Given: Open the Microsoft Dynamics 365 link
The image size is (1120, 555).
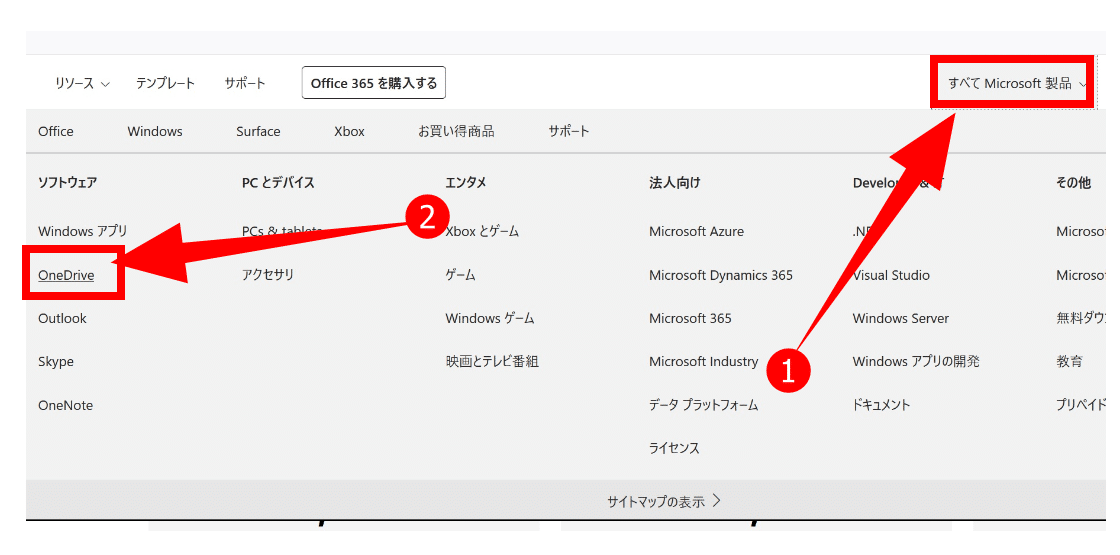Looking at the screenshot, I should [x=721, y=275].
